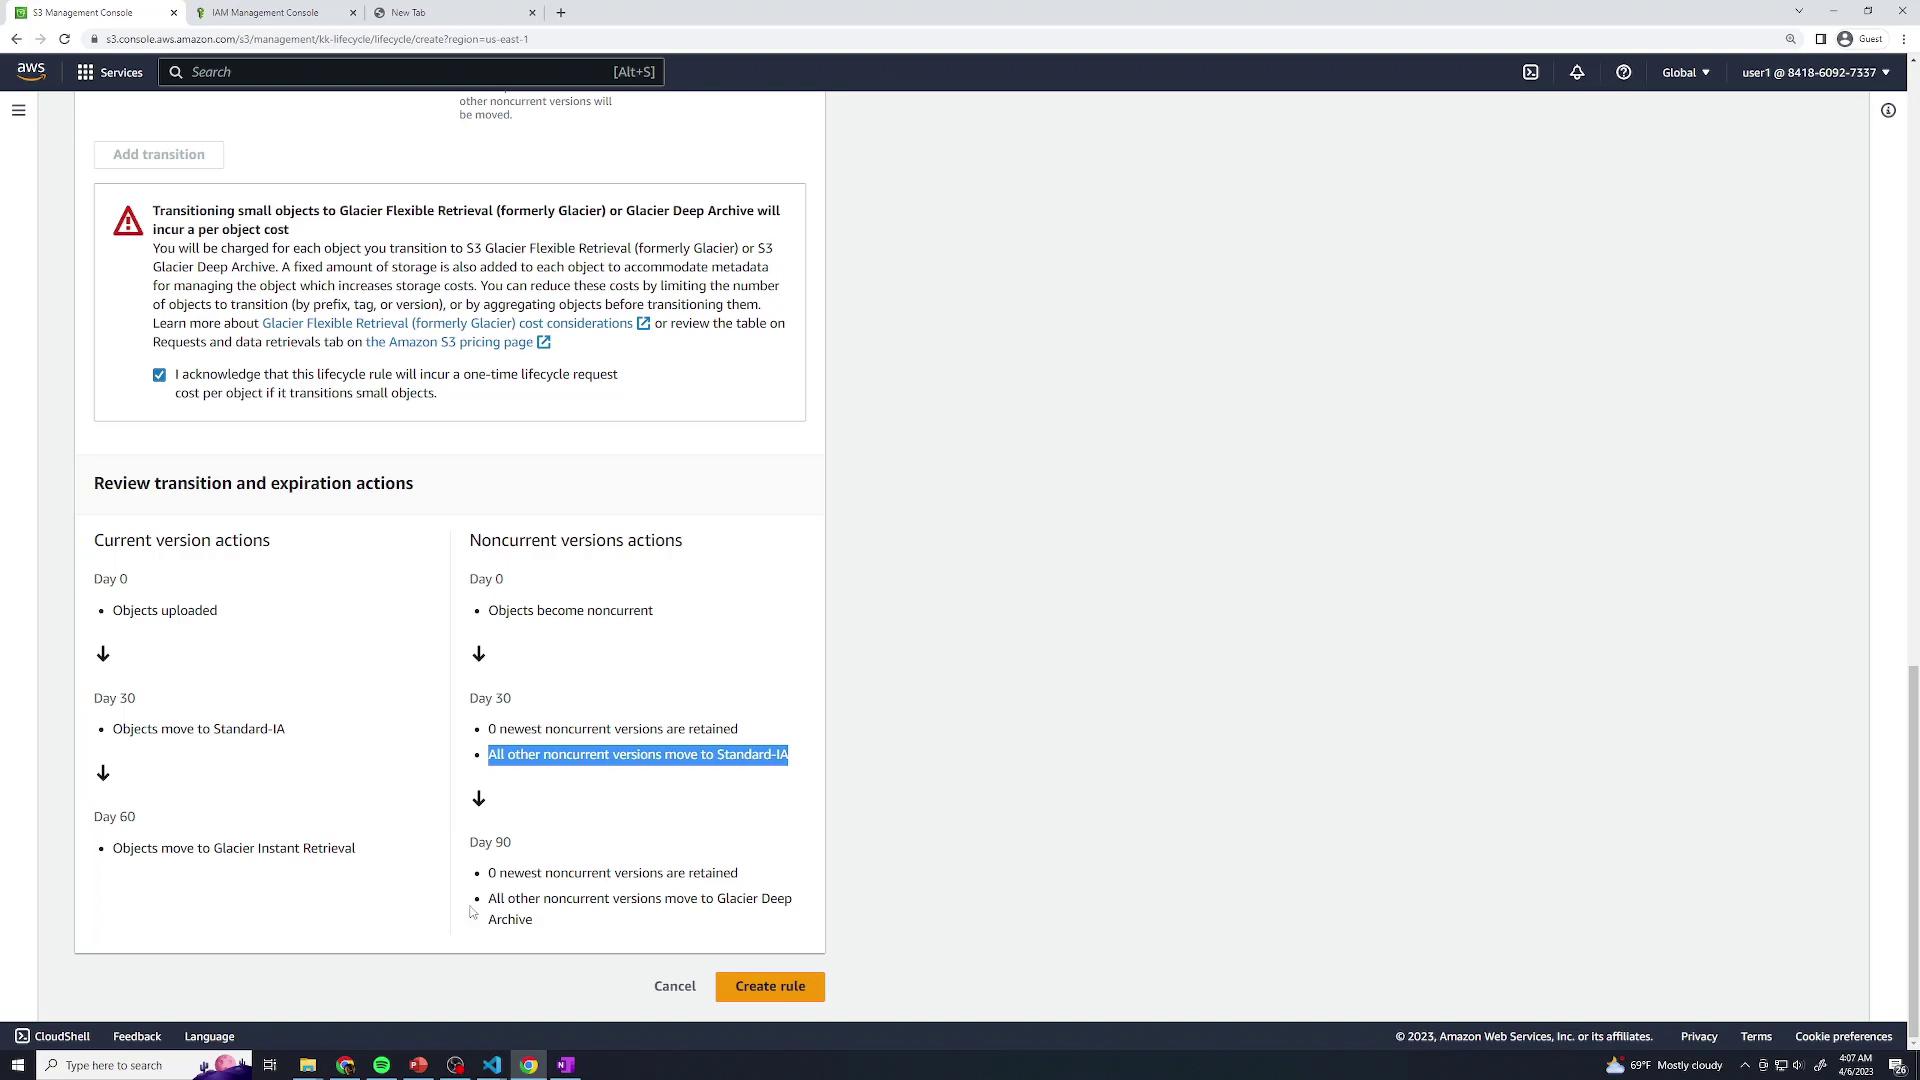The width and height of the screenshot is (1920, 1080).
Task: Switch to the New Tab browser tab
Action: pos(408,13)
